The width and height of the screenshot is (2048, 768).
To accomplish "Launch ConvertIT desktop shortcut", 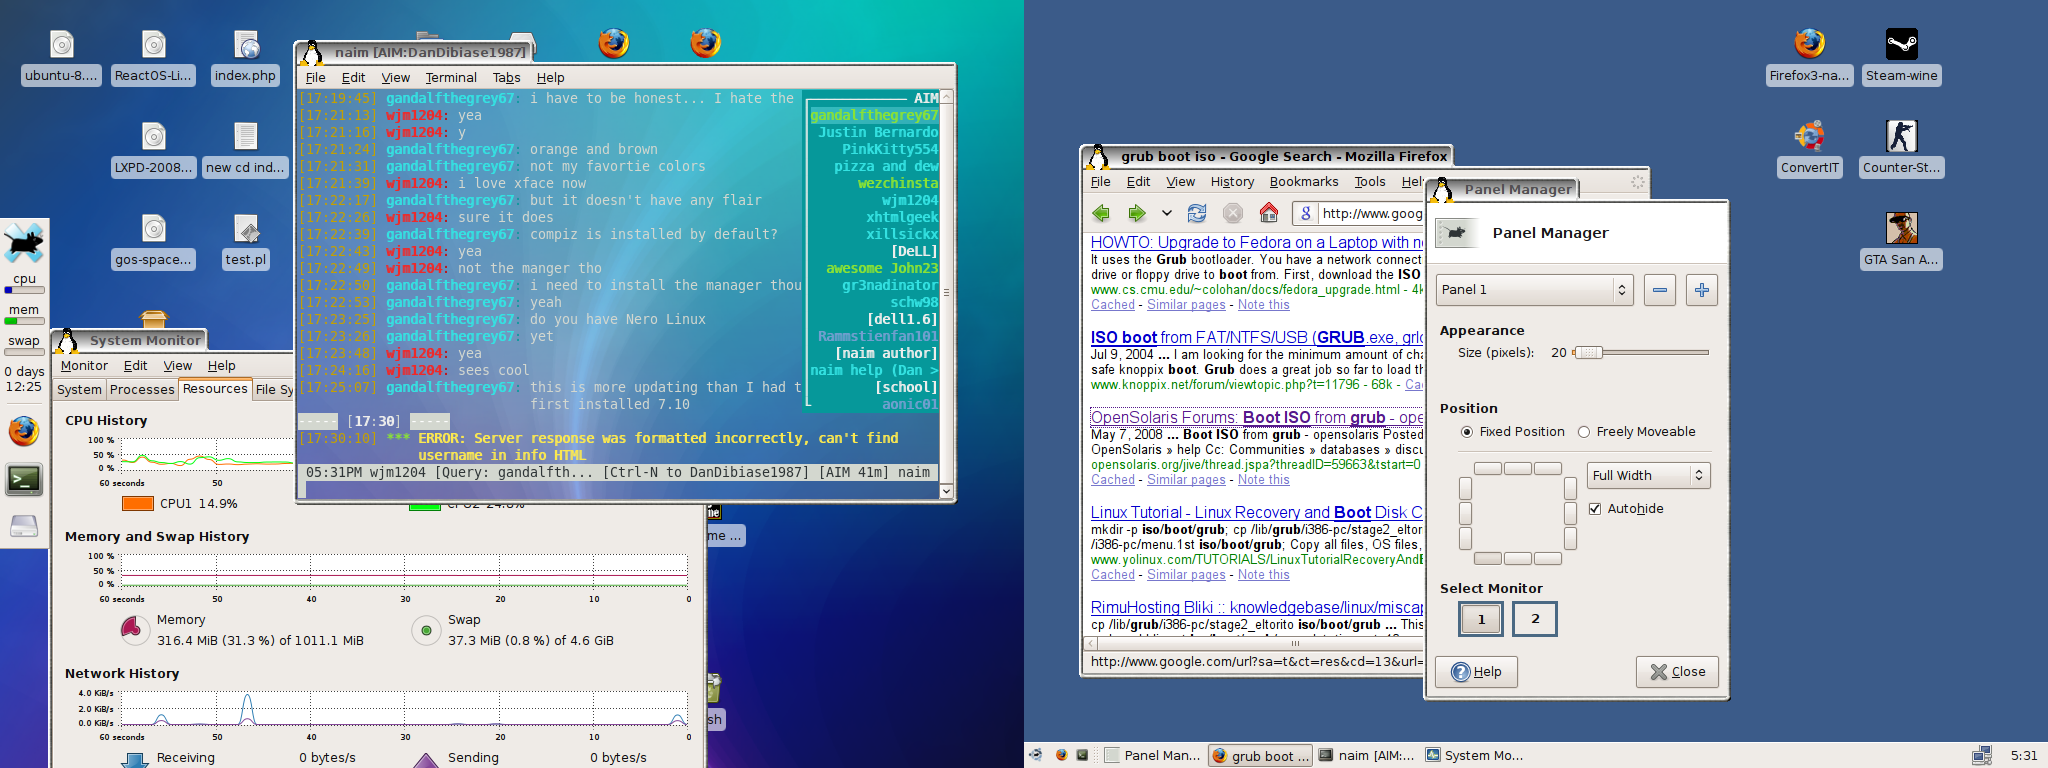I will pos(1809,137).
